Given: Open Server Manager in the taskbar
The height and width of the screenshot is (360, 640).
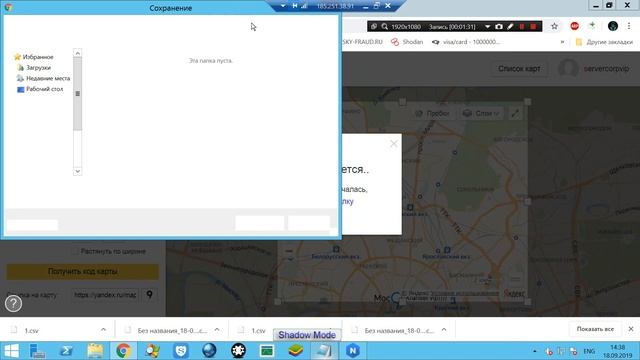Looking at the screenshot, I should coord(38,351).
